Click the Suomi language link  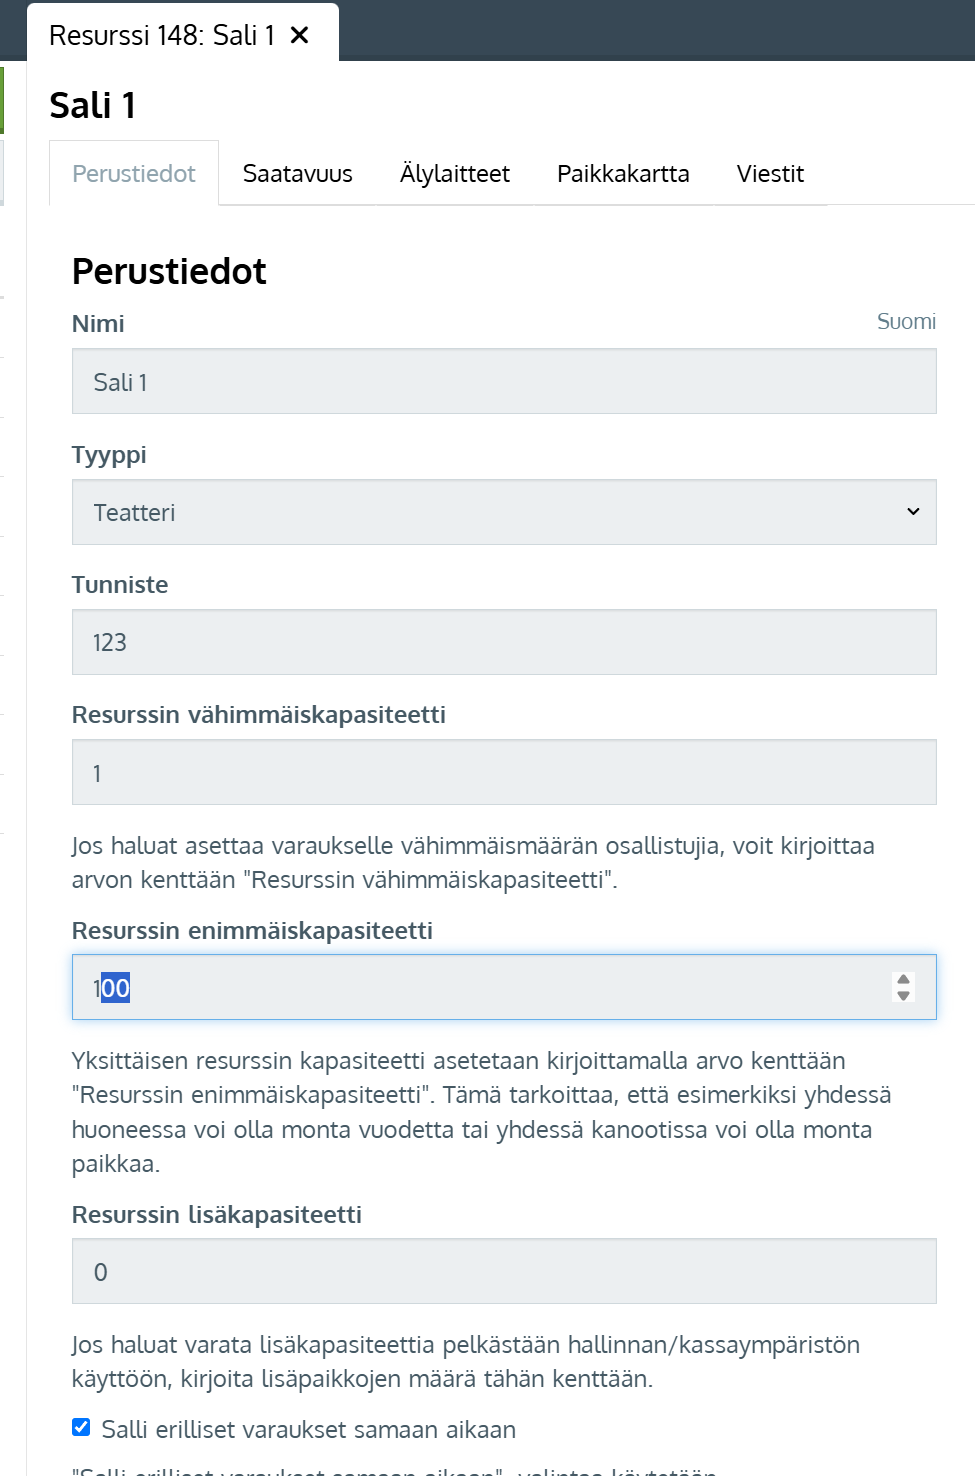pyautogui.click(x=906, y=322)
